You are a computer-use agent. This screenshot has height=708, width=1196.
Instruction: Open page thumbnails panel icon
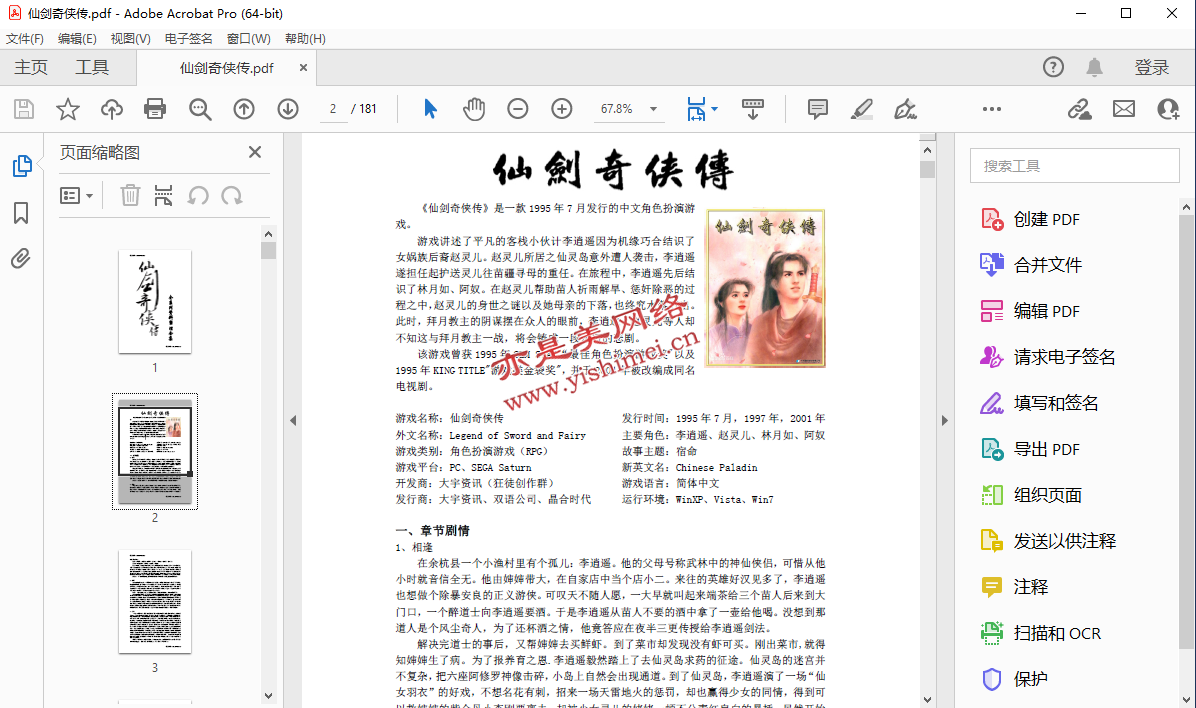click(x=21, y=166)
